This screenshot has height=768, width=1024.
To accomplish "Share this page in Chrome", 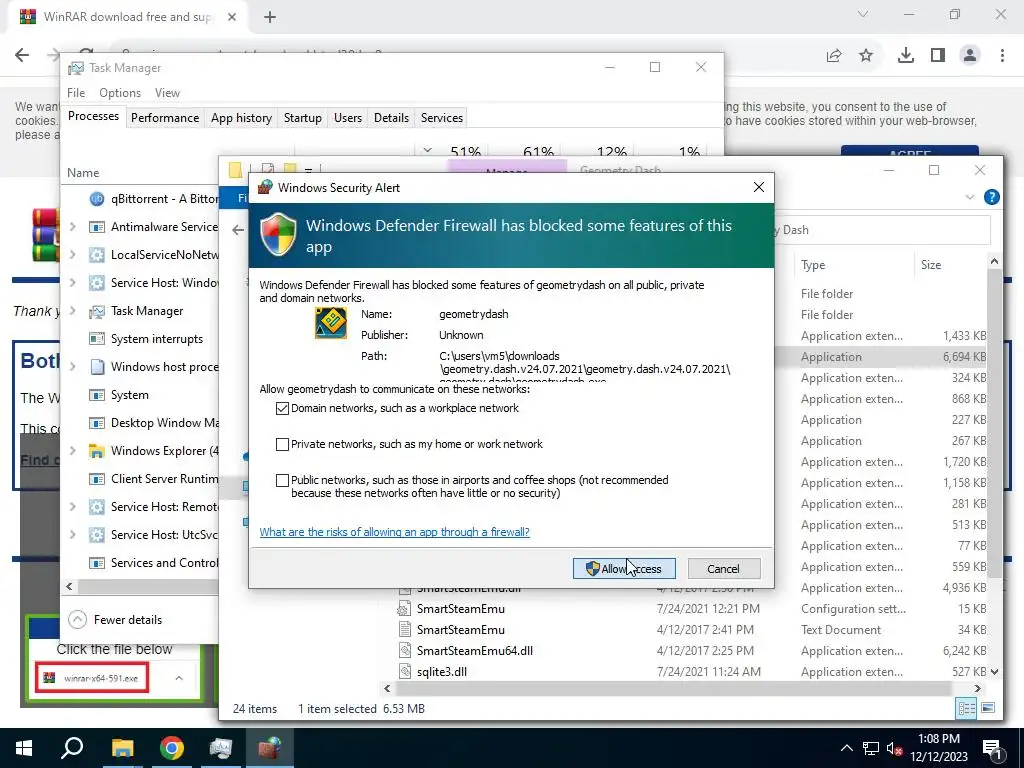I will 834,56.
